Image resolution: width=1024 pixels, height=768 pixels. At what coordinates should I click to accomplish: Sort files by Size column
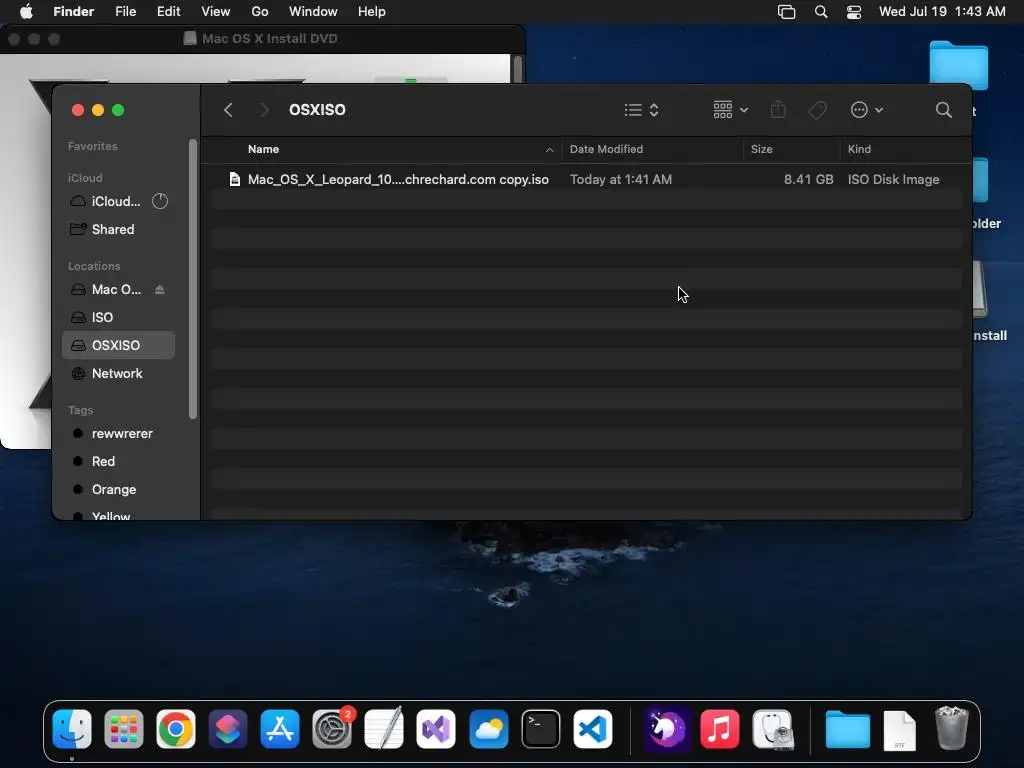tap(761, 149)
